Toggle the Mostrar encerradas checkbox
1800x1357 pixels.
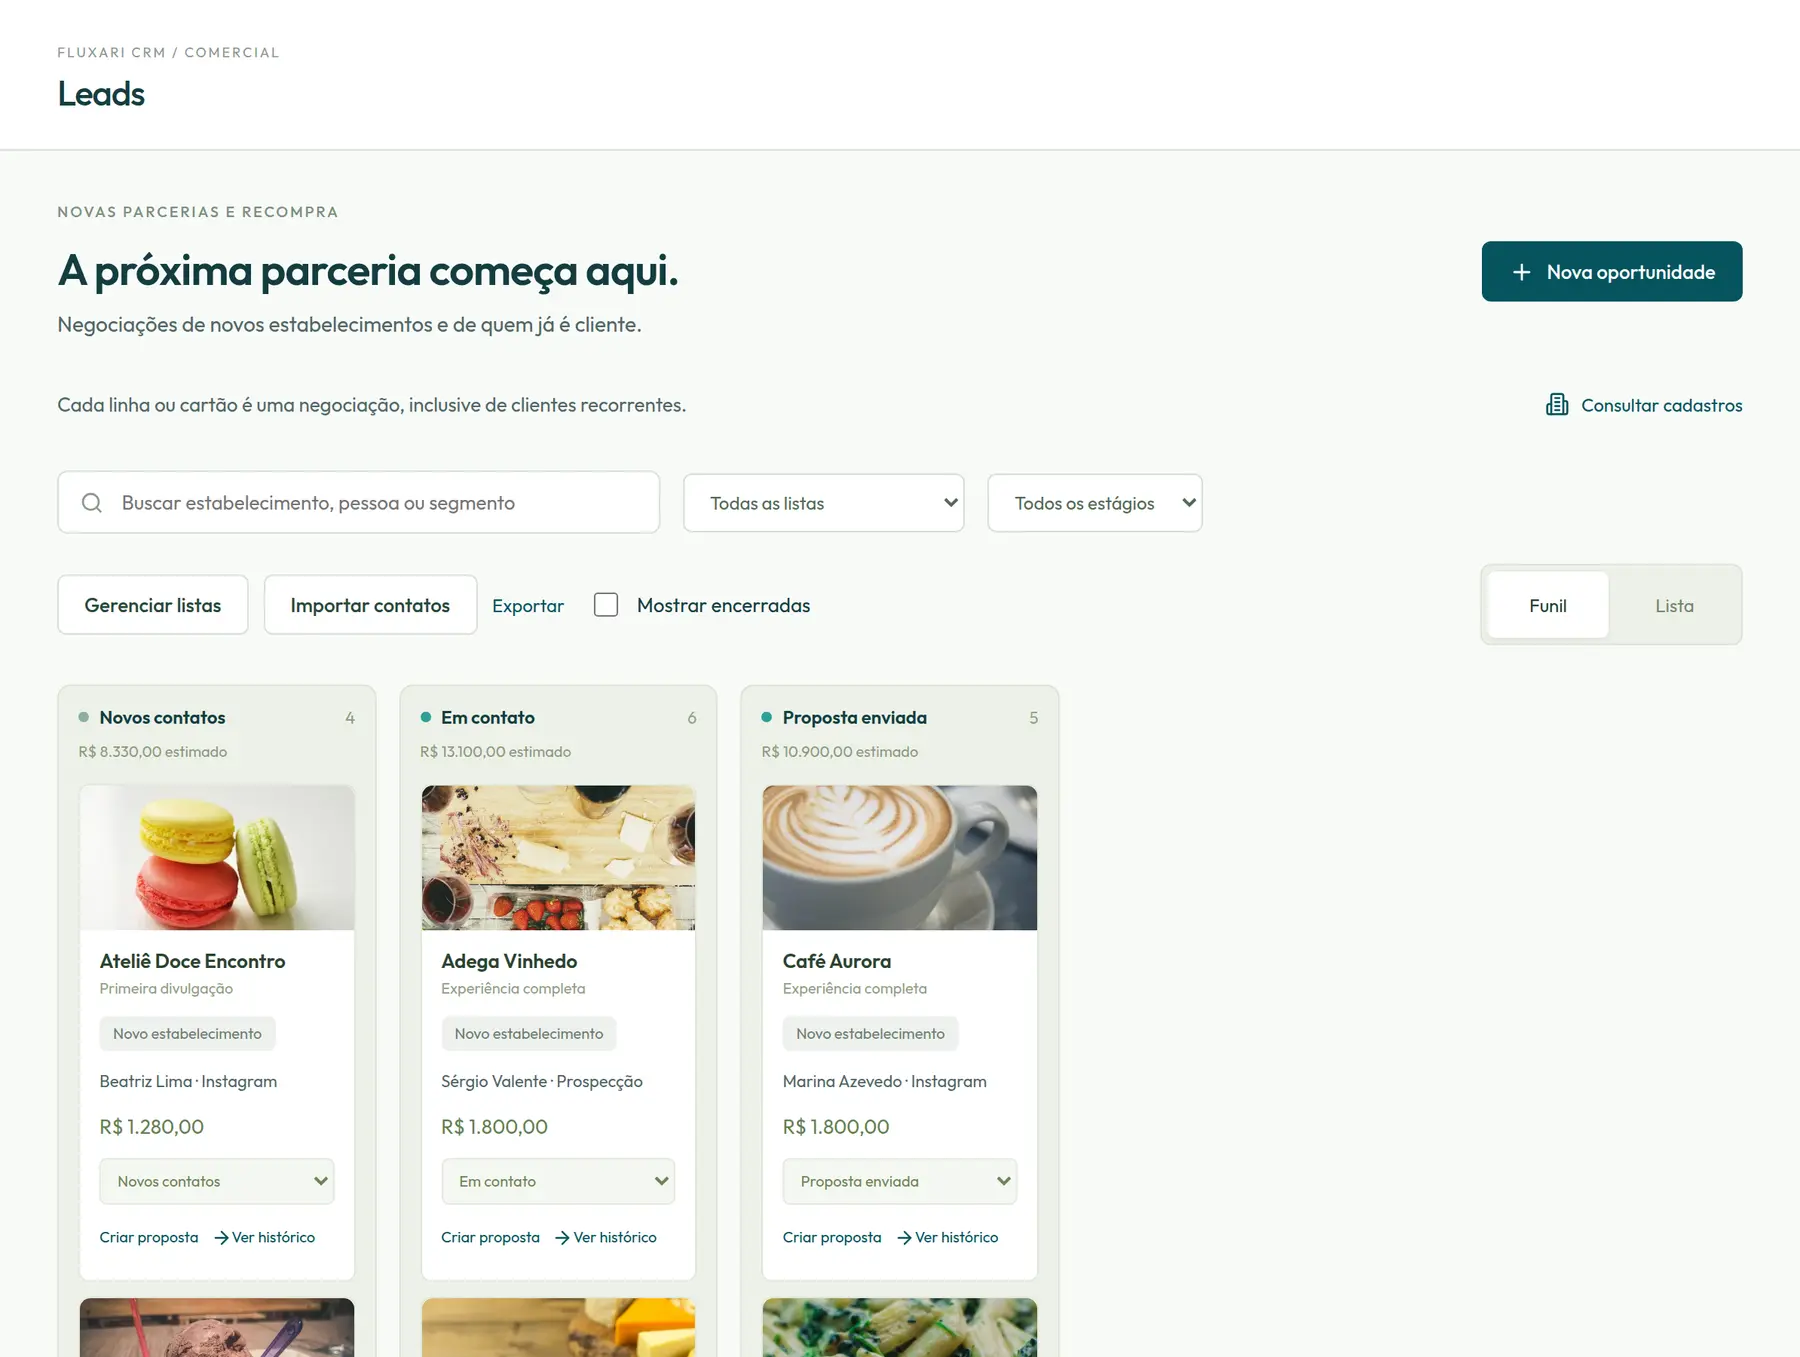(606, 605)
